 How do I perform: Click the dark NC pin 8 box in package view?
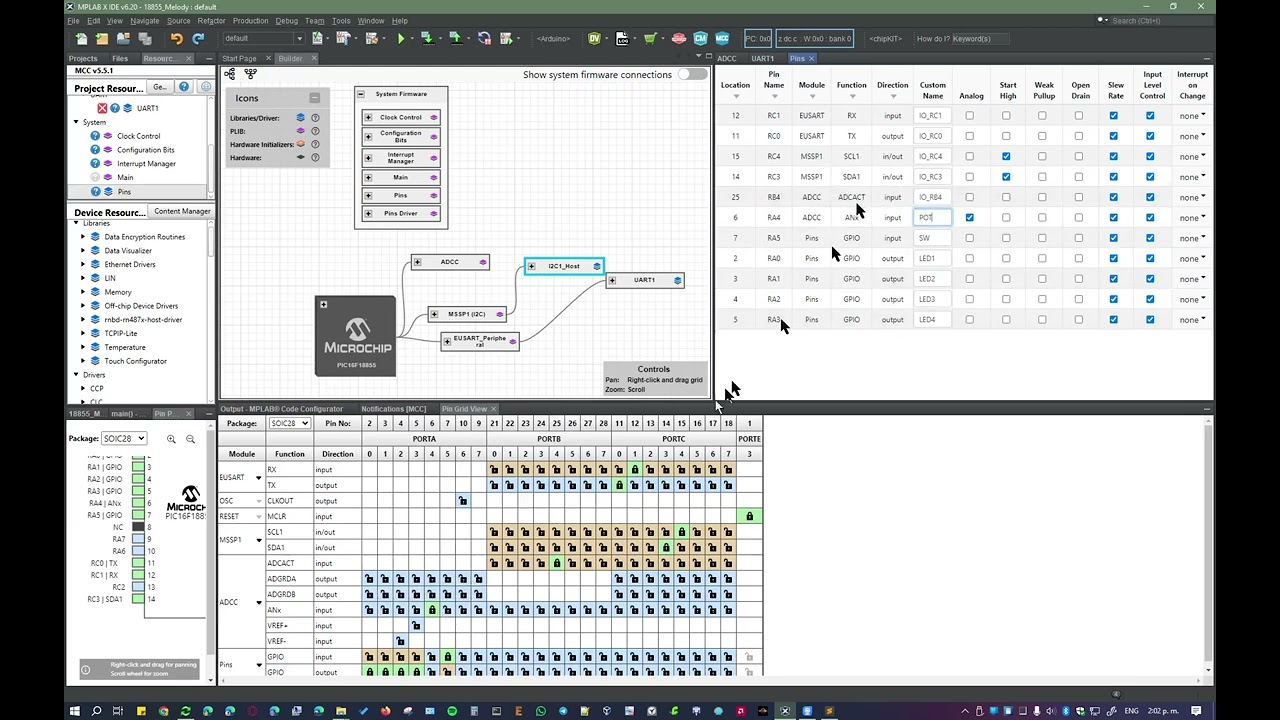pos(138,527)
